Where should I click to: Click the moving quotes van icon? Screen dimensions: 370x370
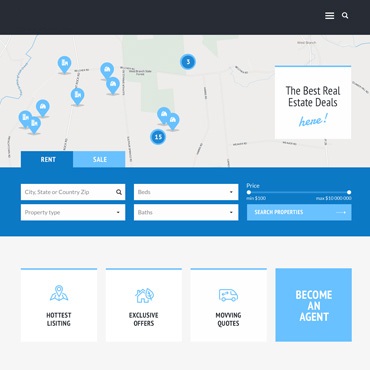228,295
